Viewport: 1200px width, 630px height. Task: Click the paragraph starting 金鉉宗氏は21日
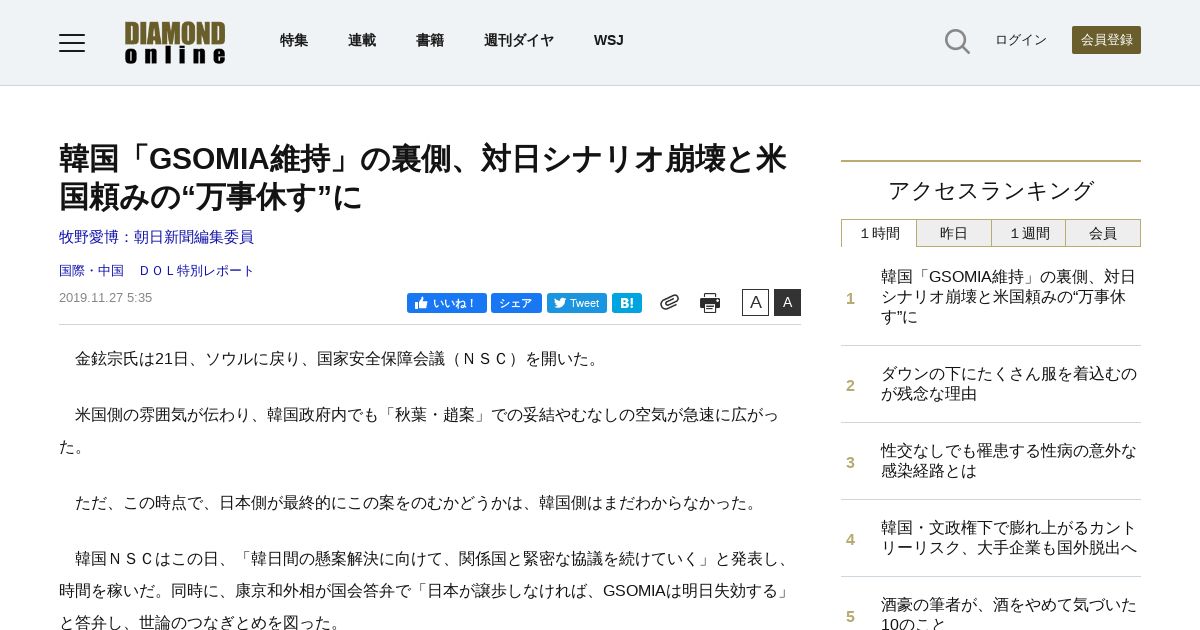(x=339, y=359)
